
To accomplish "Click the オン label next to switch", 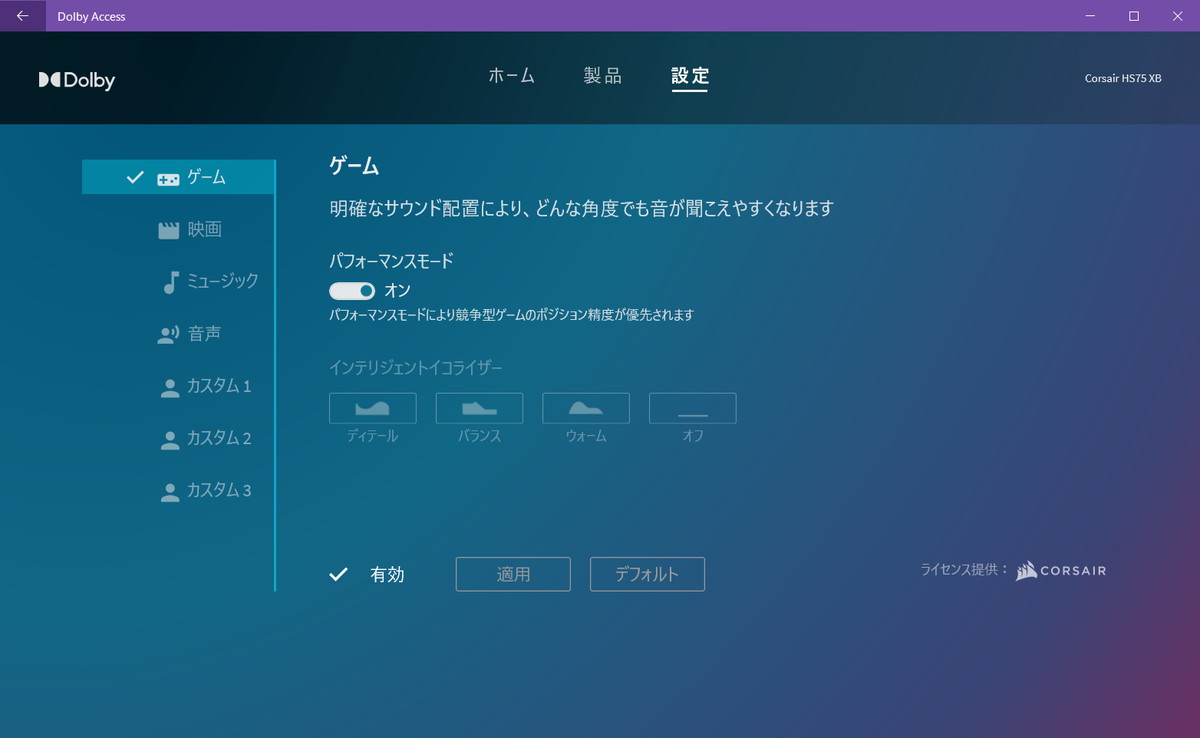I will pyautogui.click(x=397, y=290).
